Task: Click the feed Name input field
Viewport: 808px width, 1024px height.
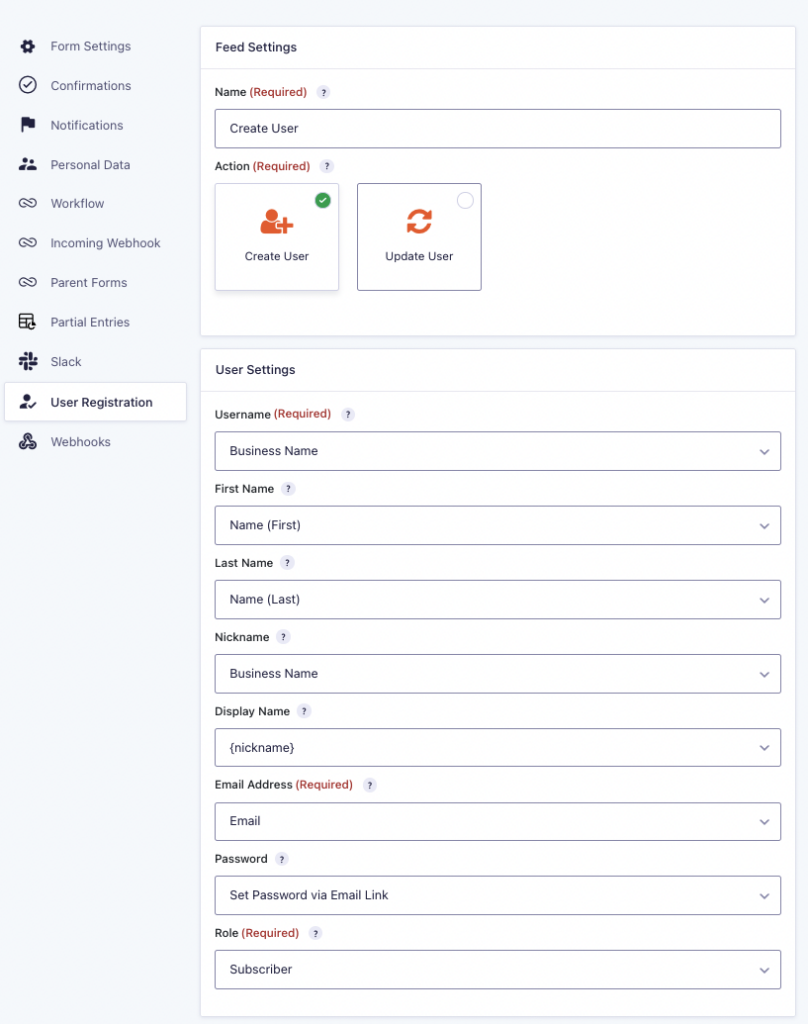Action: tap(497, 129)
